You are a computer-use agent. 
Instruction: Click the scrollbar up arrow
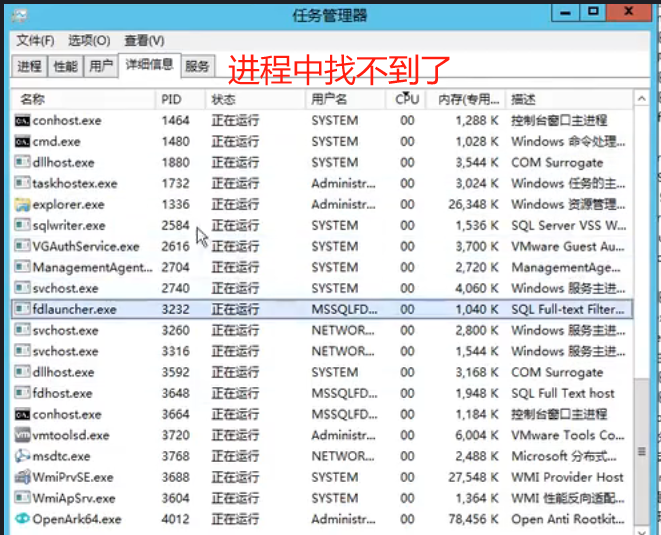pyautogui.click(x=642, y=99)
